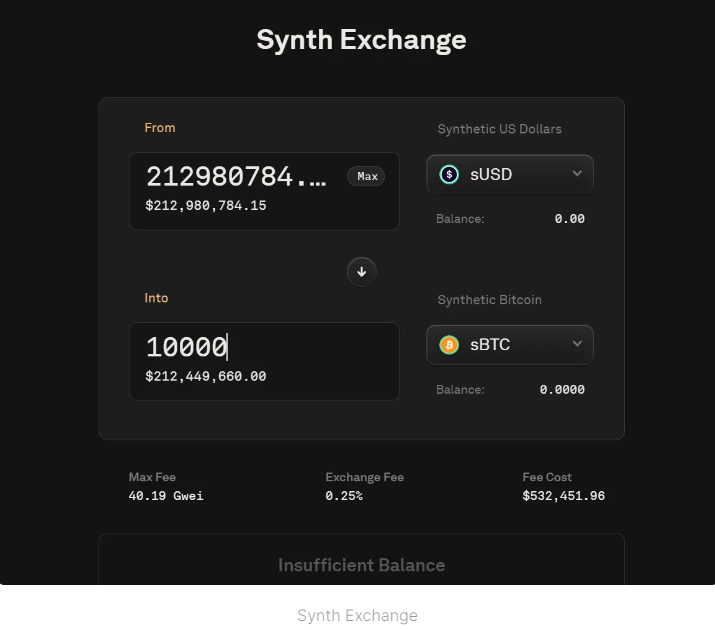Click the Synthetic Bitcoin label
The height and width of the screenshot is (630, 715).
(490, 300)
